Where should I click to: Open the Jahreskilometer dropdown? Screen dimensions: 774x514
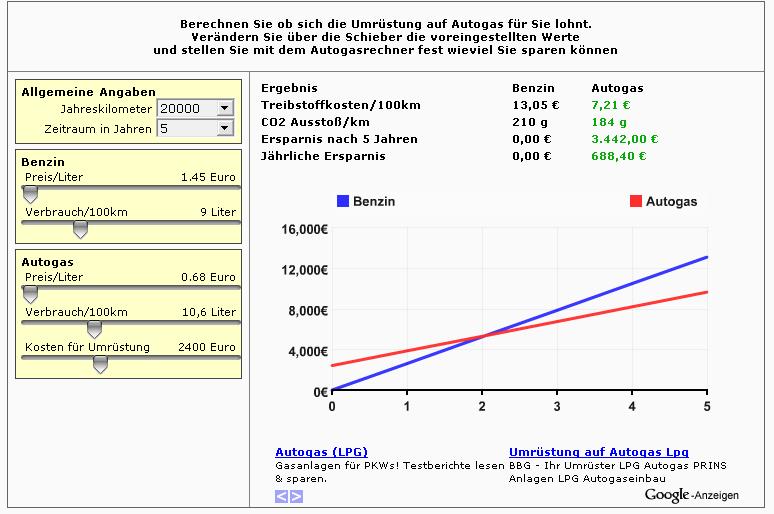224,108
